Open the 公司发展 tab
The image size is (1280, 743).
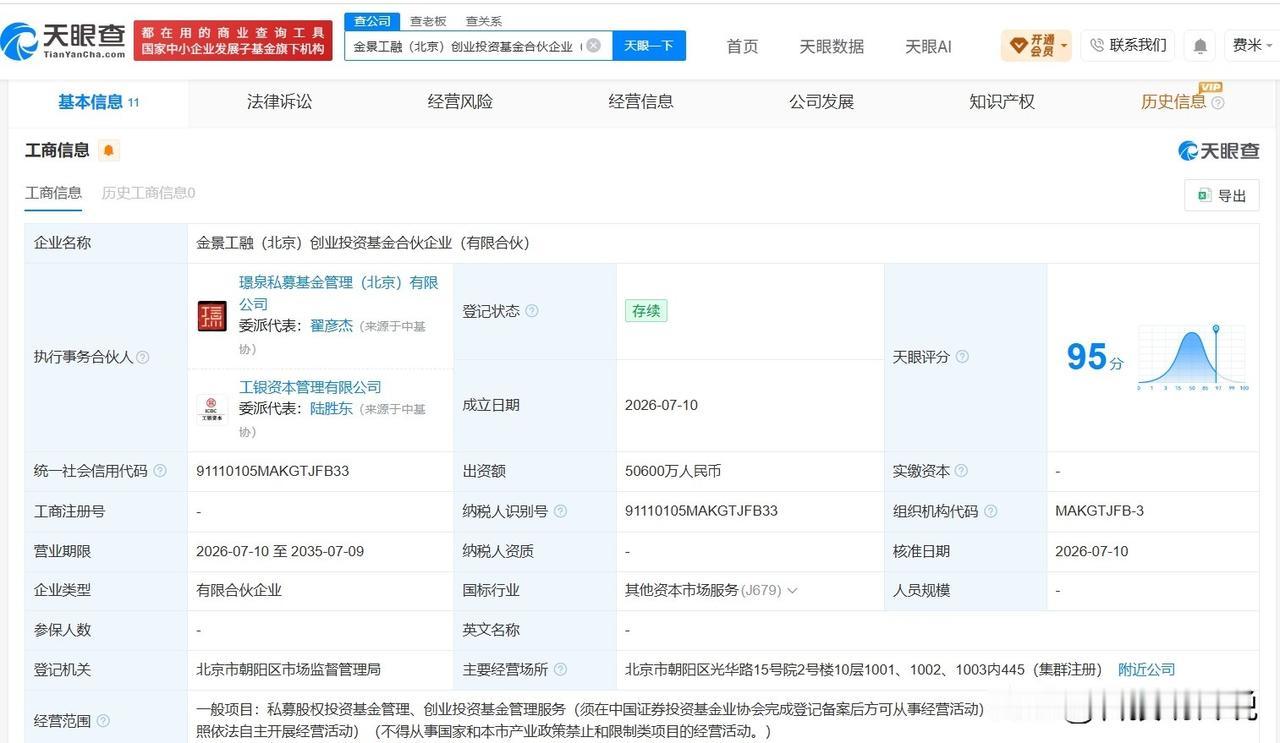[x=821, y=102]
